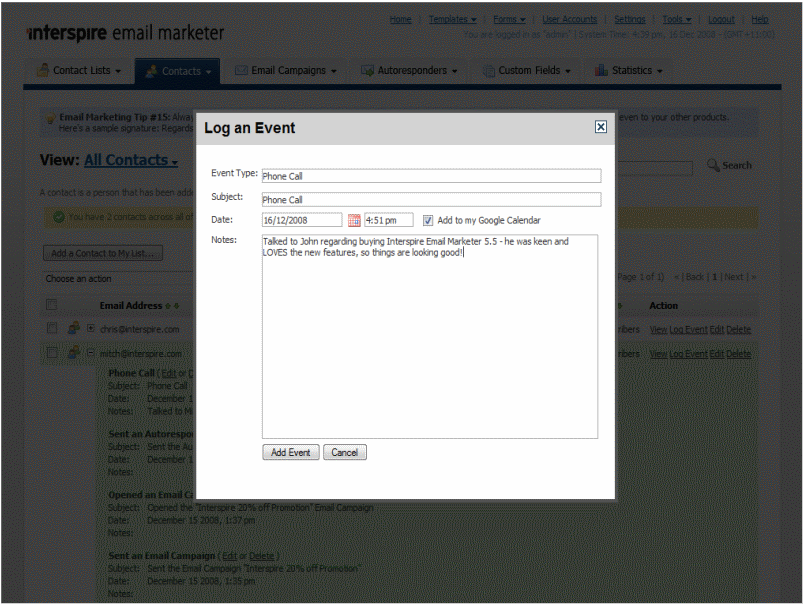
Task: Click Delete link for Sent an Email Campaign
Action: pyautogui.click(x=262, y=556)
